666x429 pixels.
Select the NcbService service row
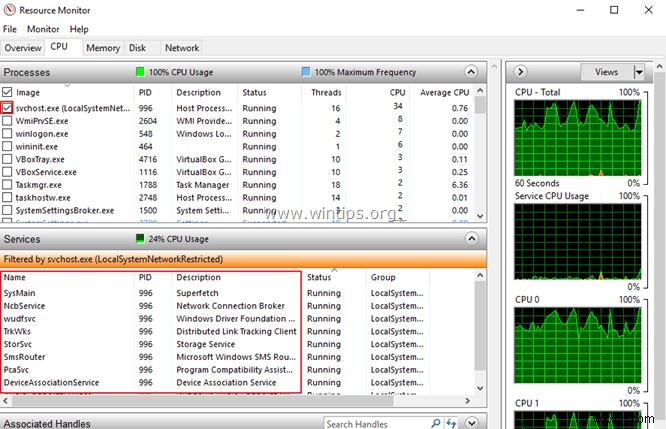pyautogui.click(x=215, y=306)
